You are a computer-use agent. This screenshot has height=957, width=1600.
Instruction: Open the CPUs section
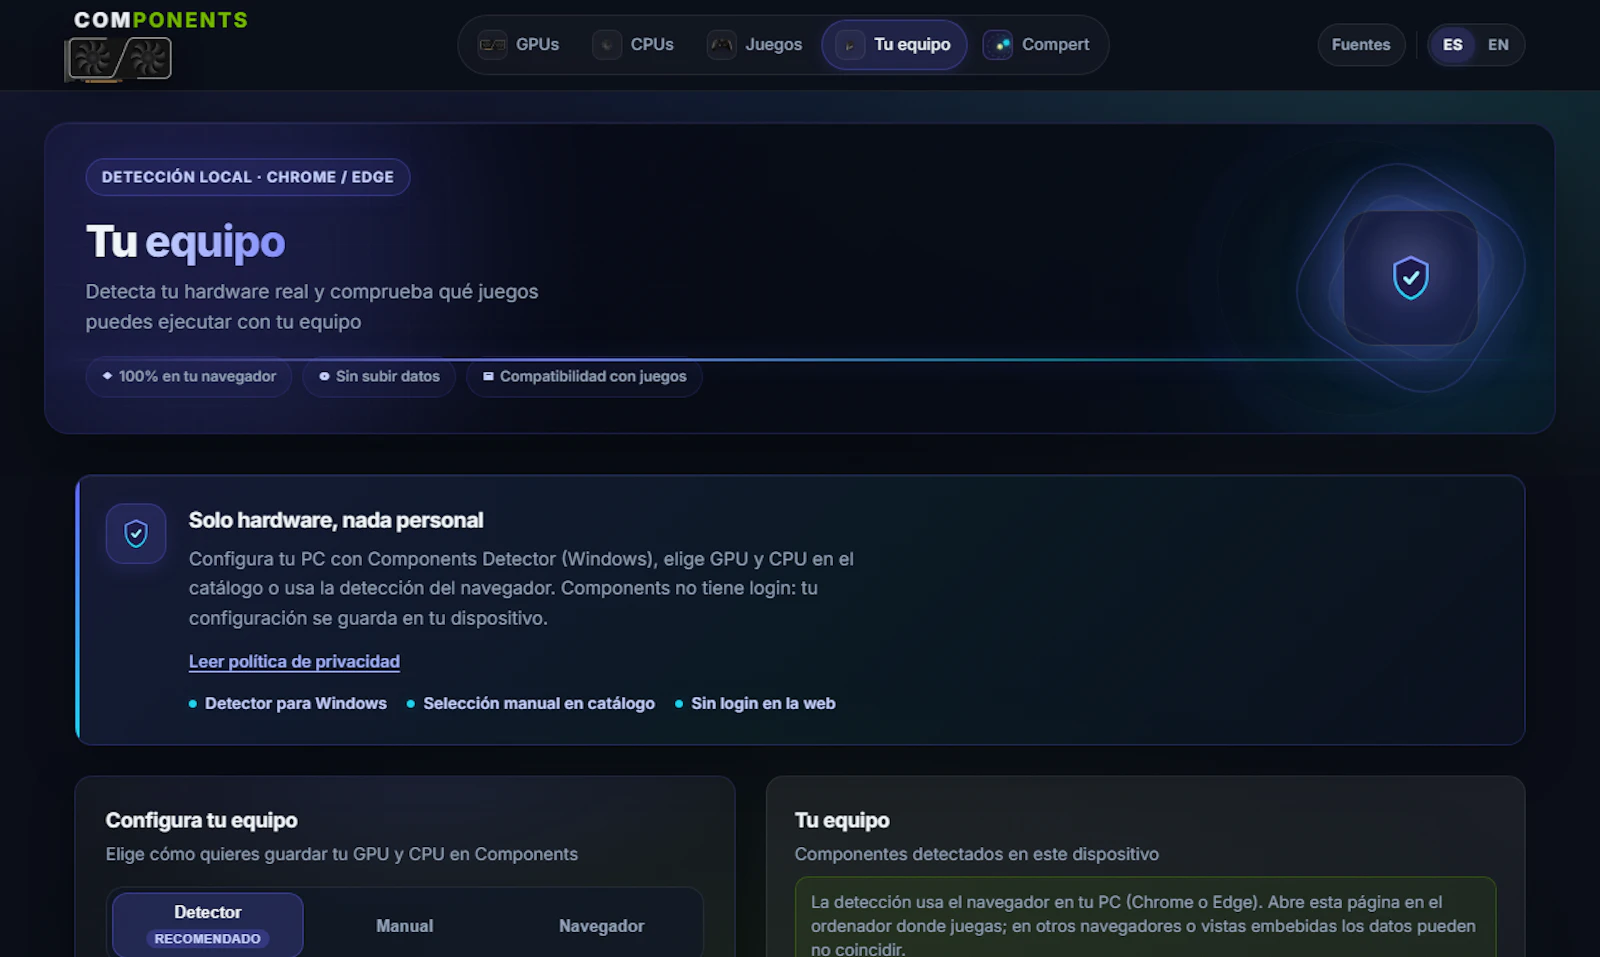tap(634, 45)
